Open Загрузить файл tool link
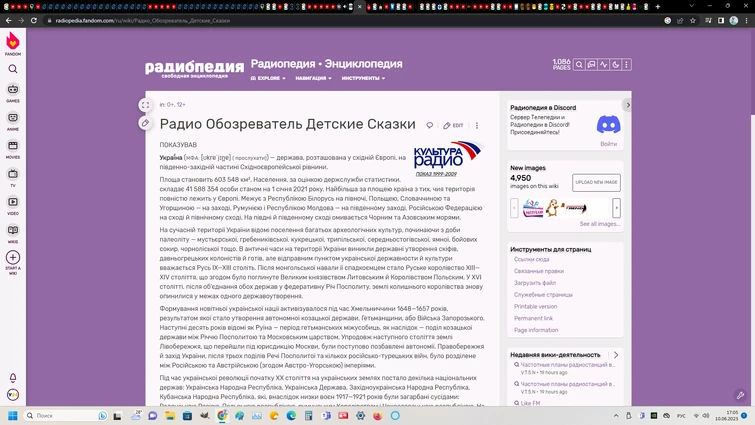Image resolution: width=755 pixels, height=425 pixels. [535, 283]
